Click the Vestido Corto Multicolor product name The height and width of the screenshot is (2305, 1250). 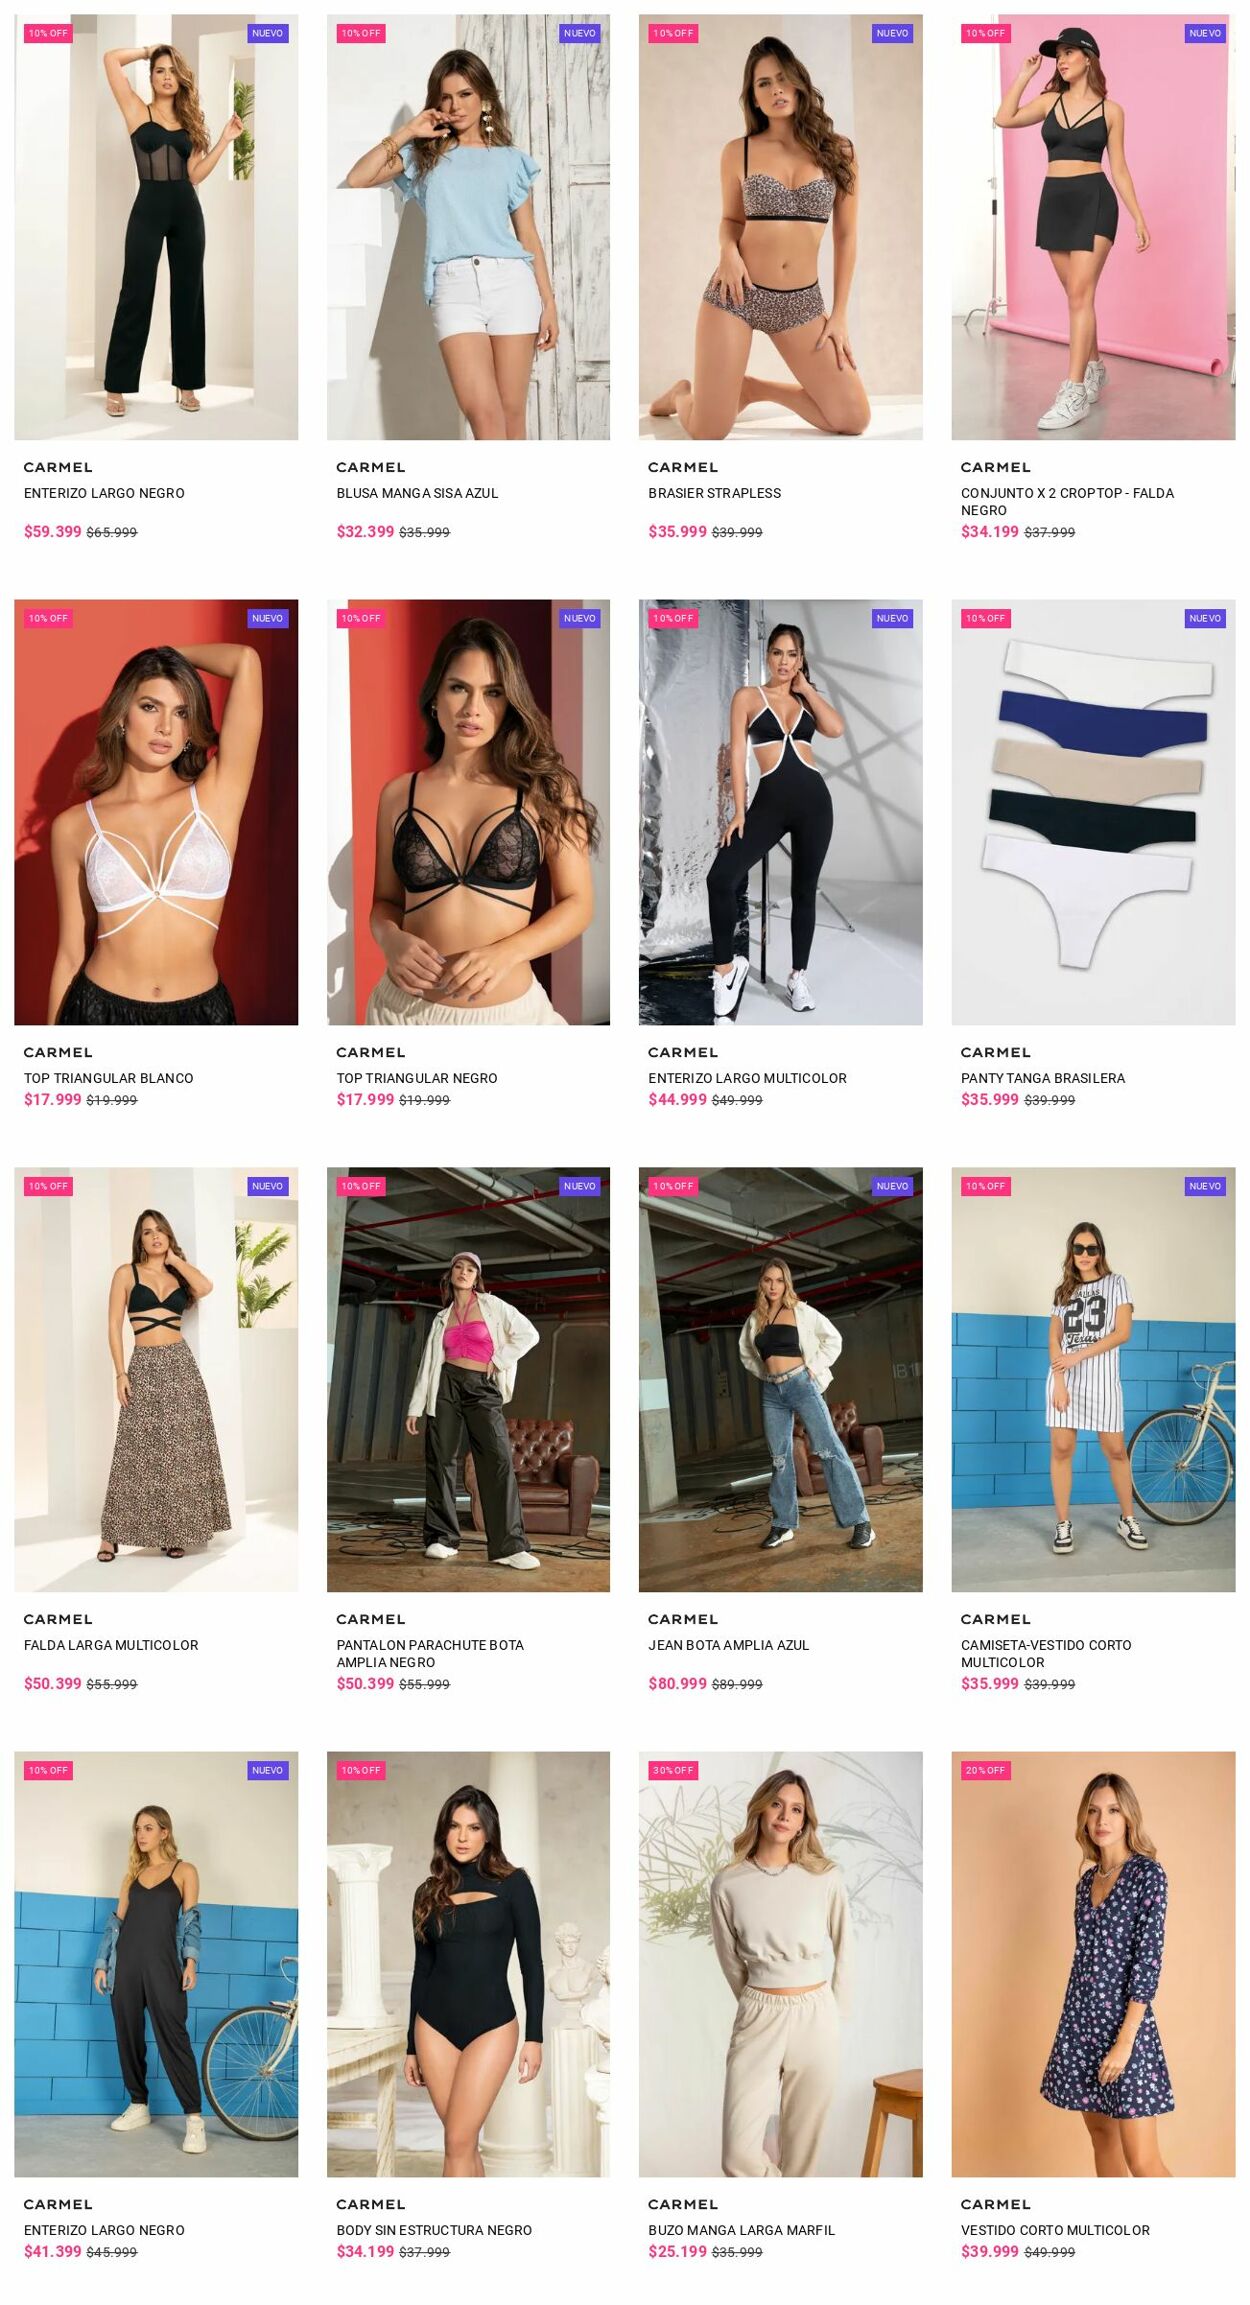pyautogui.click(x=1055, y=2230)
